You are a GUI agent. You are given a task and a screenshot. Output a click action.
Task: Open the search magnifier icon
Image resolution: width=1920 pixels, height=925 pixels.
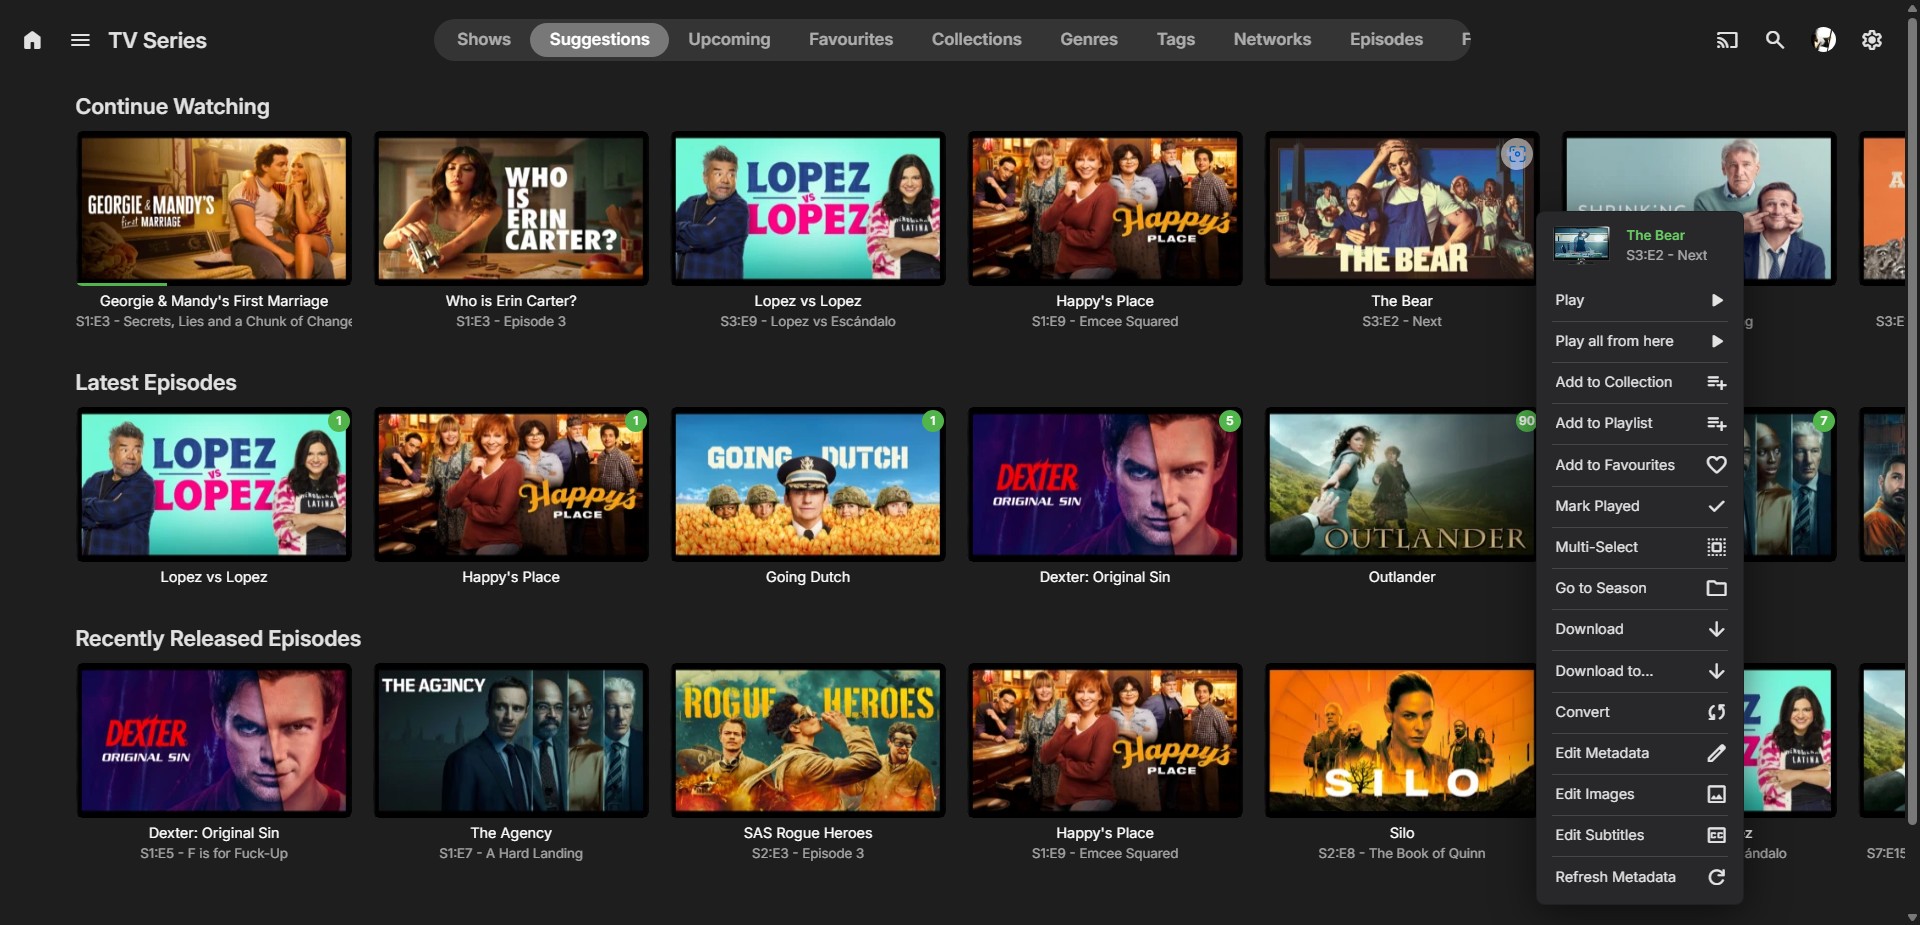[x=1775, y=40]
